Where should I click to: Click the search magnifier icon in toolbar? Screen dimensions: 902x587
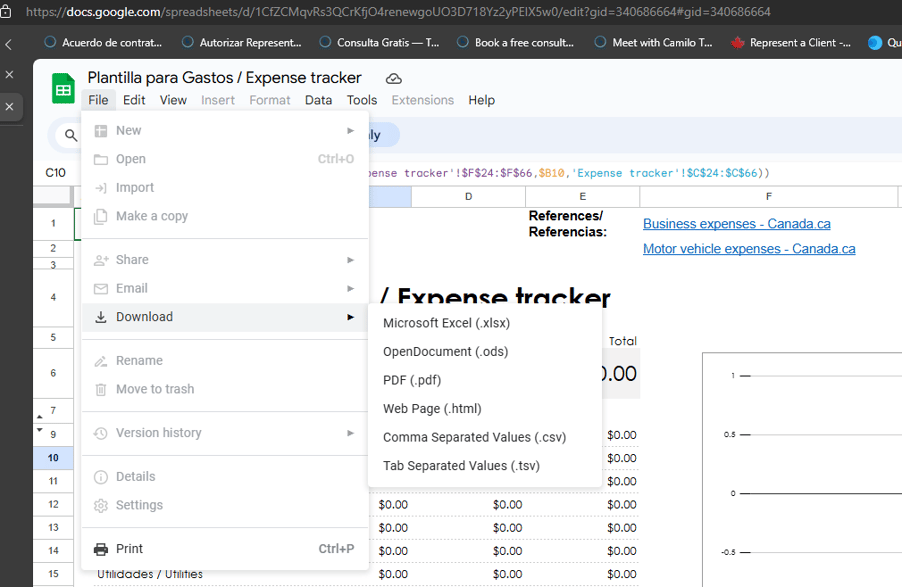tap(71, 135)
